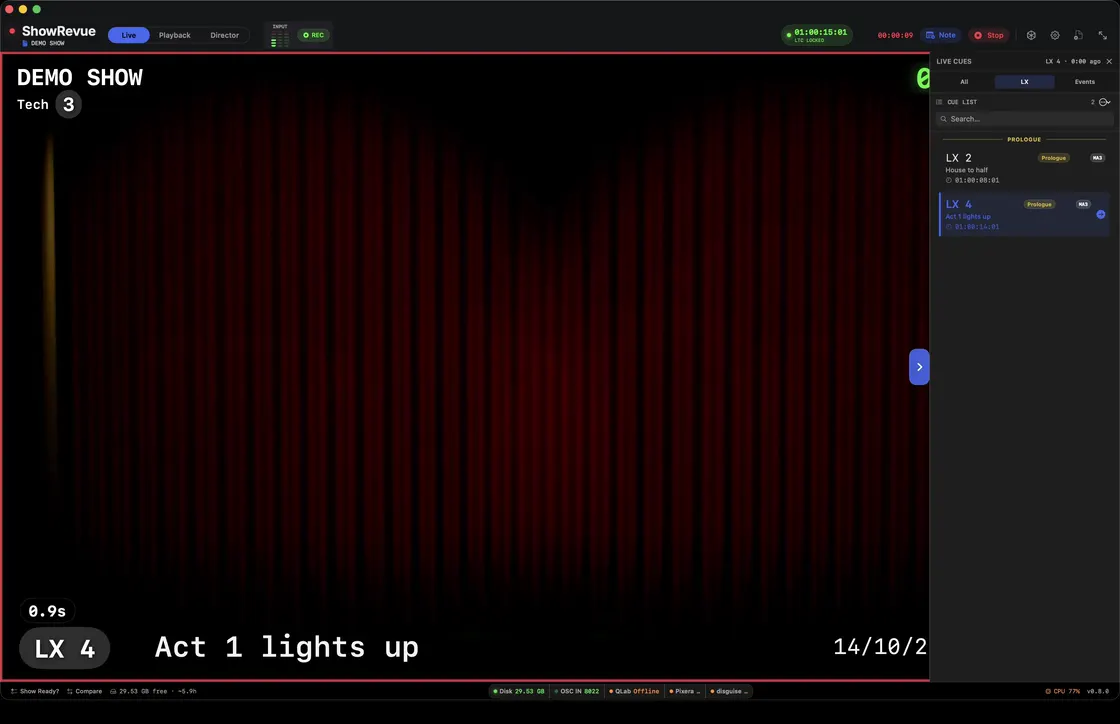Select the LX cues tab

coord(1024,81)
